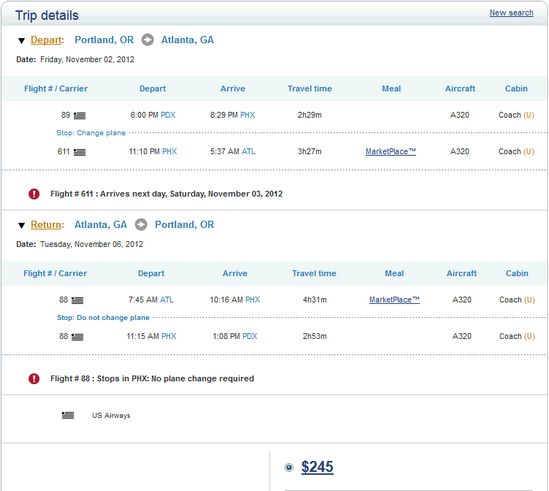Click ATL airport code at 5:37 AM

pos(249,151)
